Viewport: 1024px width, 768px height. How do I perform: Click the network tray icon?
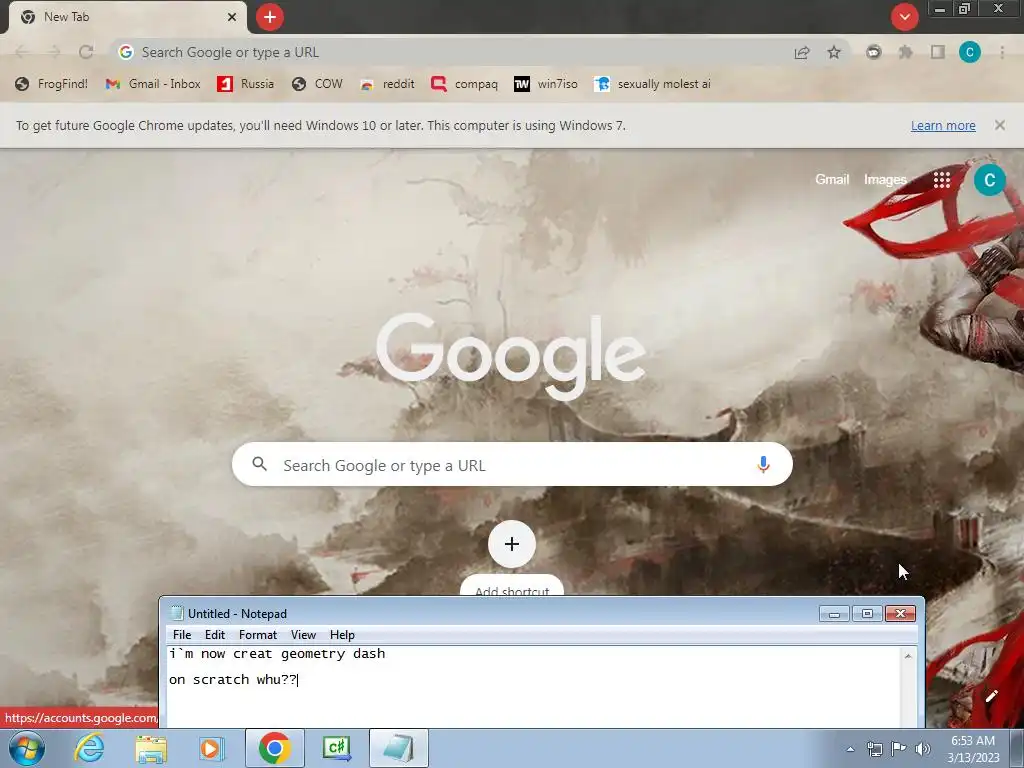point(874,749)
